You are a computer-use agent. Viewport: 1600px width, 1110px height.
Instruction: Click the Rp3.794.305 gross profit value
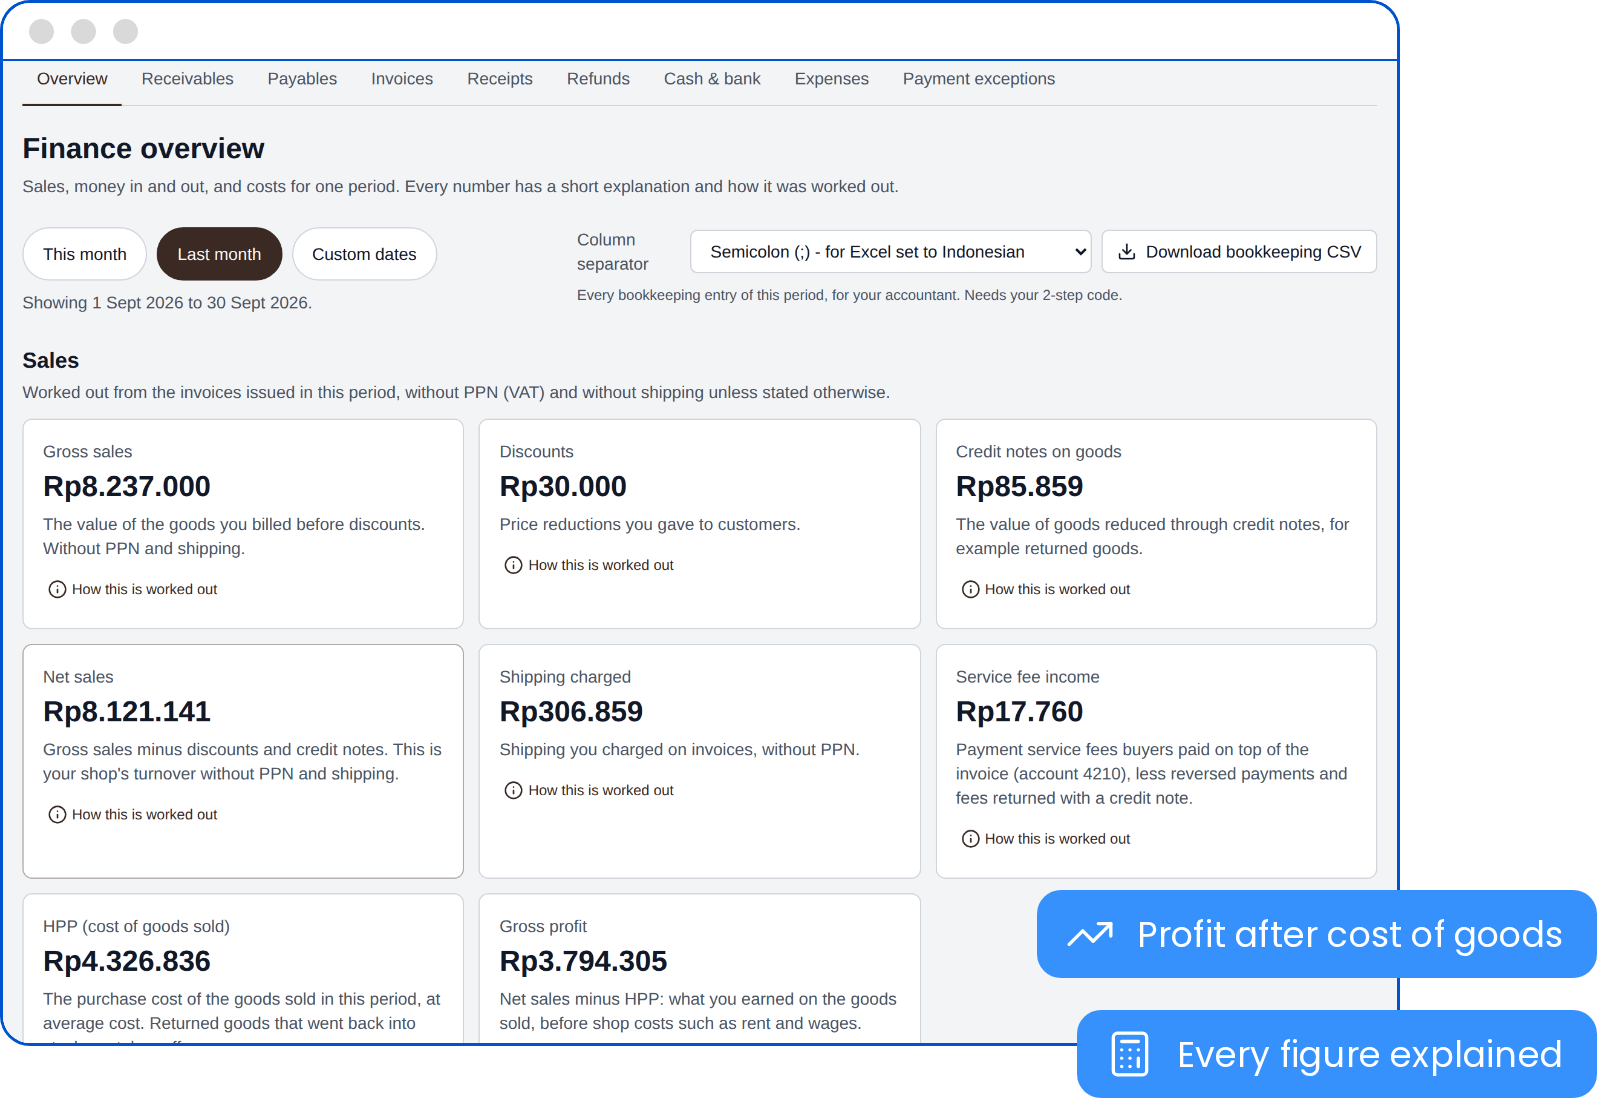coord(583,962)
